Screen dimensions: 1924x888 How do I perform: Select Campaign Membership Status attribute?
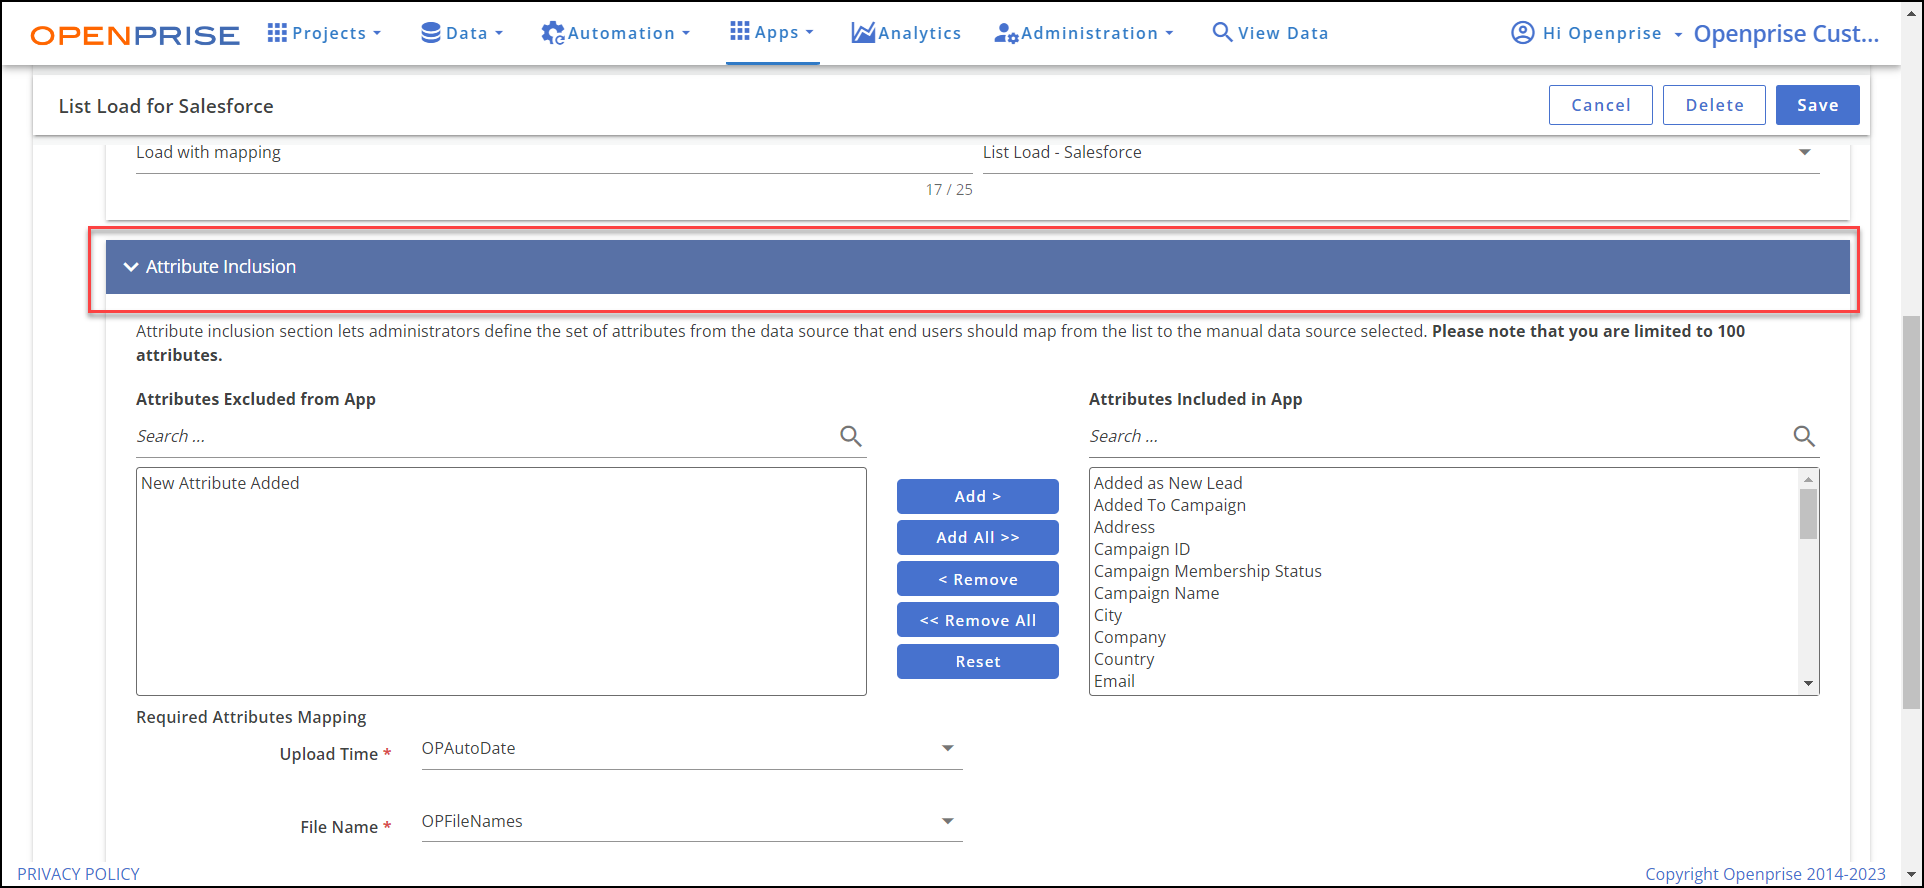tap(1208, 571)
